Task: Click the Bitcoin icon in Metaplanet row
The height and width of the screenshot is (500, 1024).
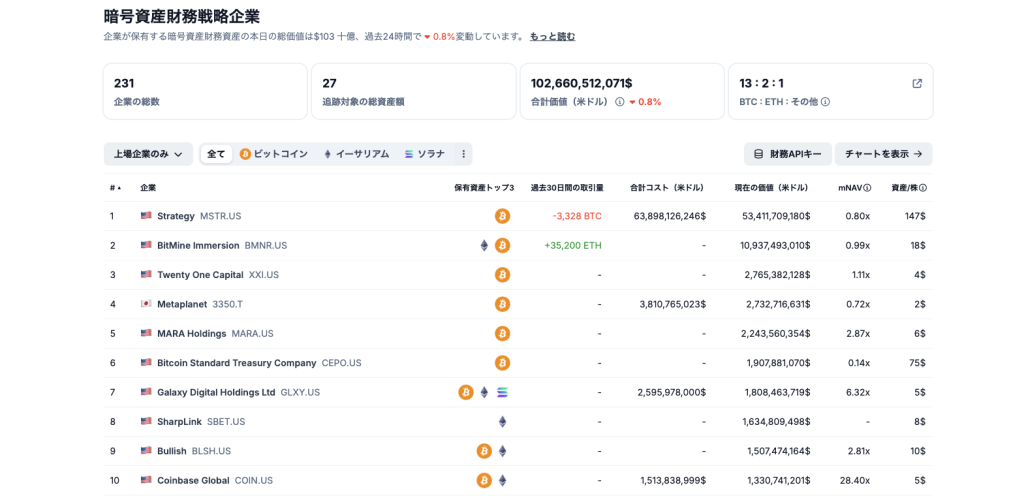Action: (x=502, y=304)
